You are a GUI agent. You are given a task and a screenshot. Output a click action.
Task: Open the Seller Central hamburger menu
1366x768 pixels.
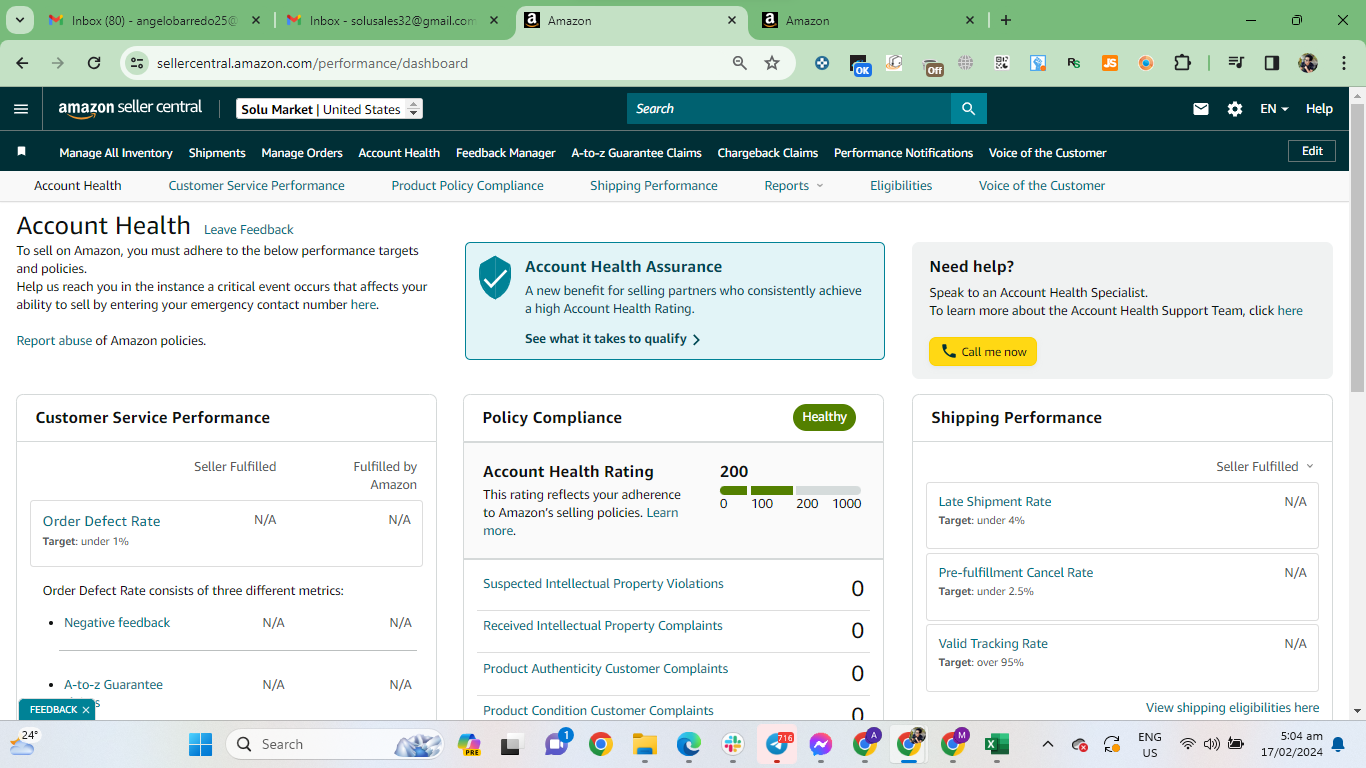point(21,109)
